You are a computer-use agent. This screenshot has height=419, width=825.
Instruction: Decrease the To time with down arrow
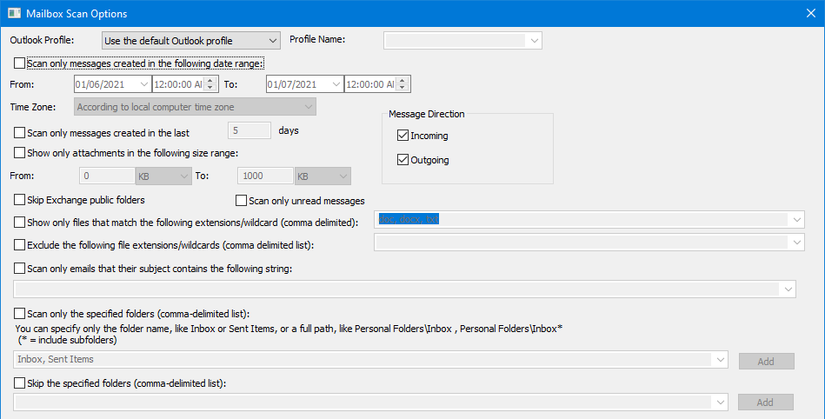click(403, 88)
